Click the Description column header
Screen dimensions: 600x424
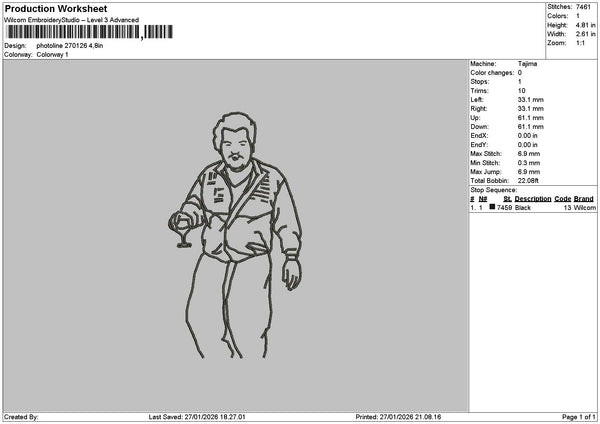coord(533,199)
